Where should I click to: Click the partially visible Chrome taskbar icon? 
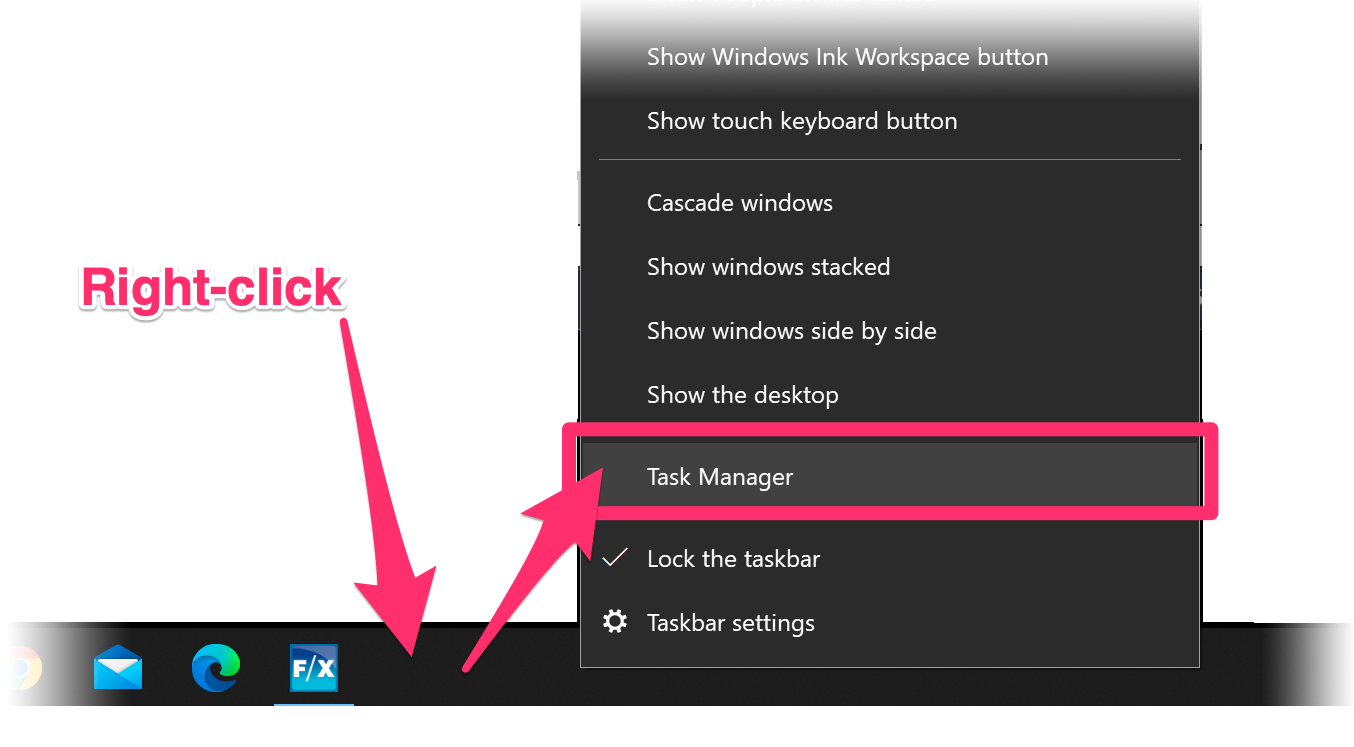click(x=22, y=668)
